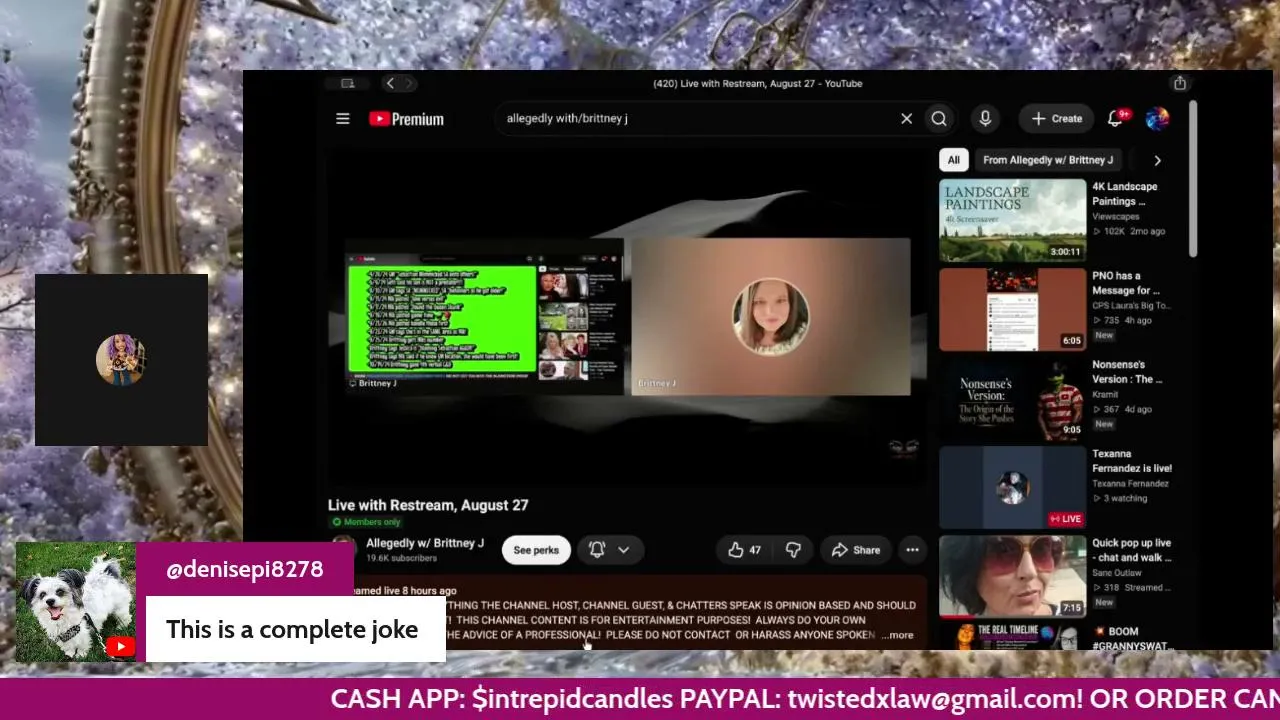This screenshot has width=1280, height=720.
Task: Open the Texanna Fernandez live stream thumbnail
Action: (1012, 487)
